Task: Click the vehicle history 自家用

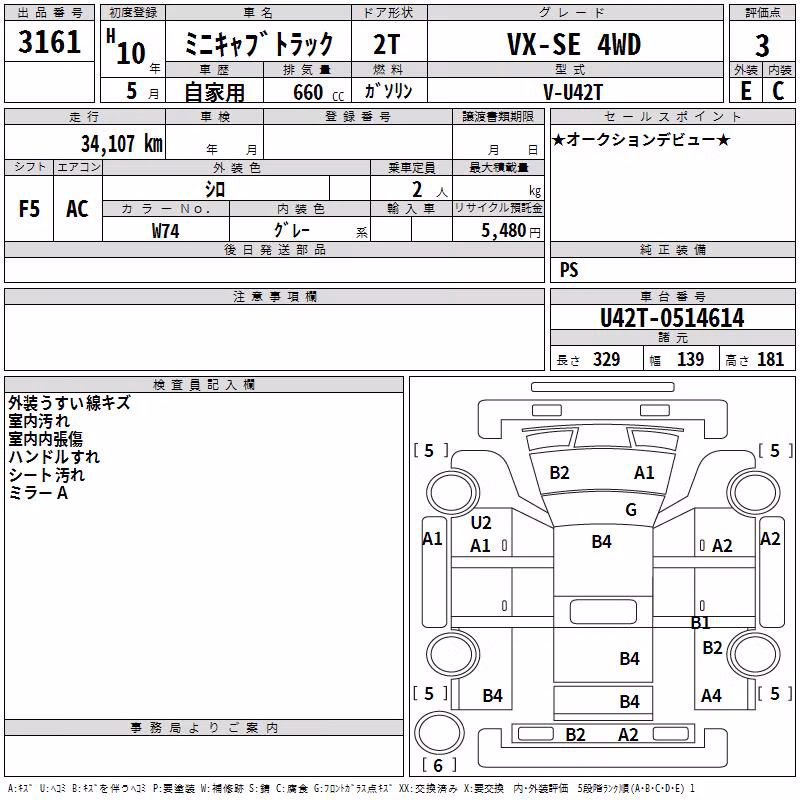Action: (x=214, y=92)
